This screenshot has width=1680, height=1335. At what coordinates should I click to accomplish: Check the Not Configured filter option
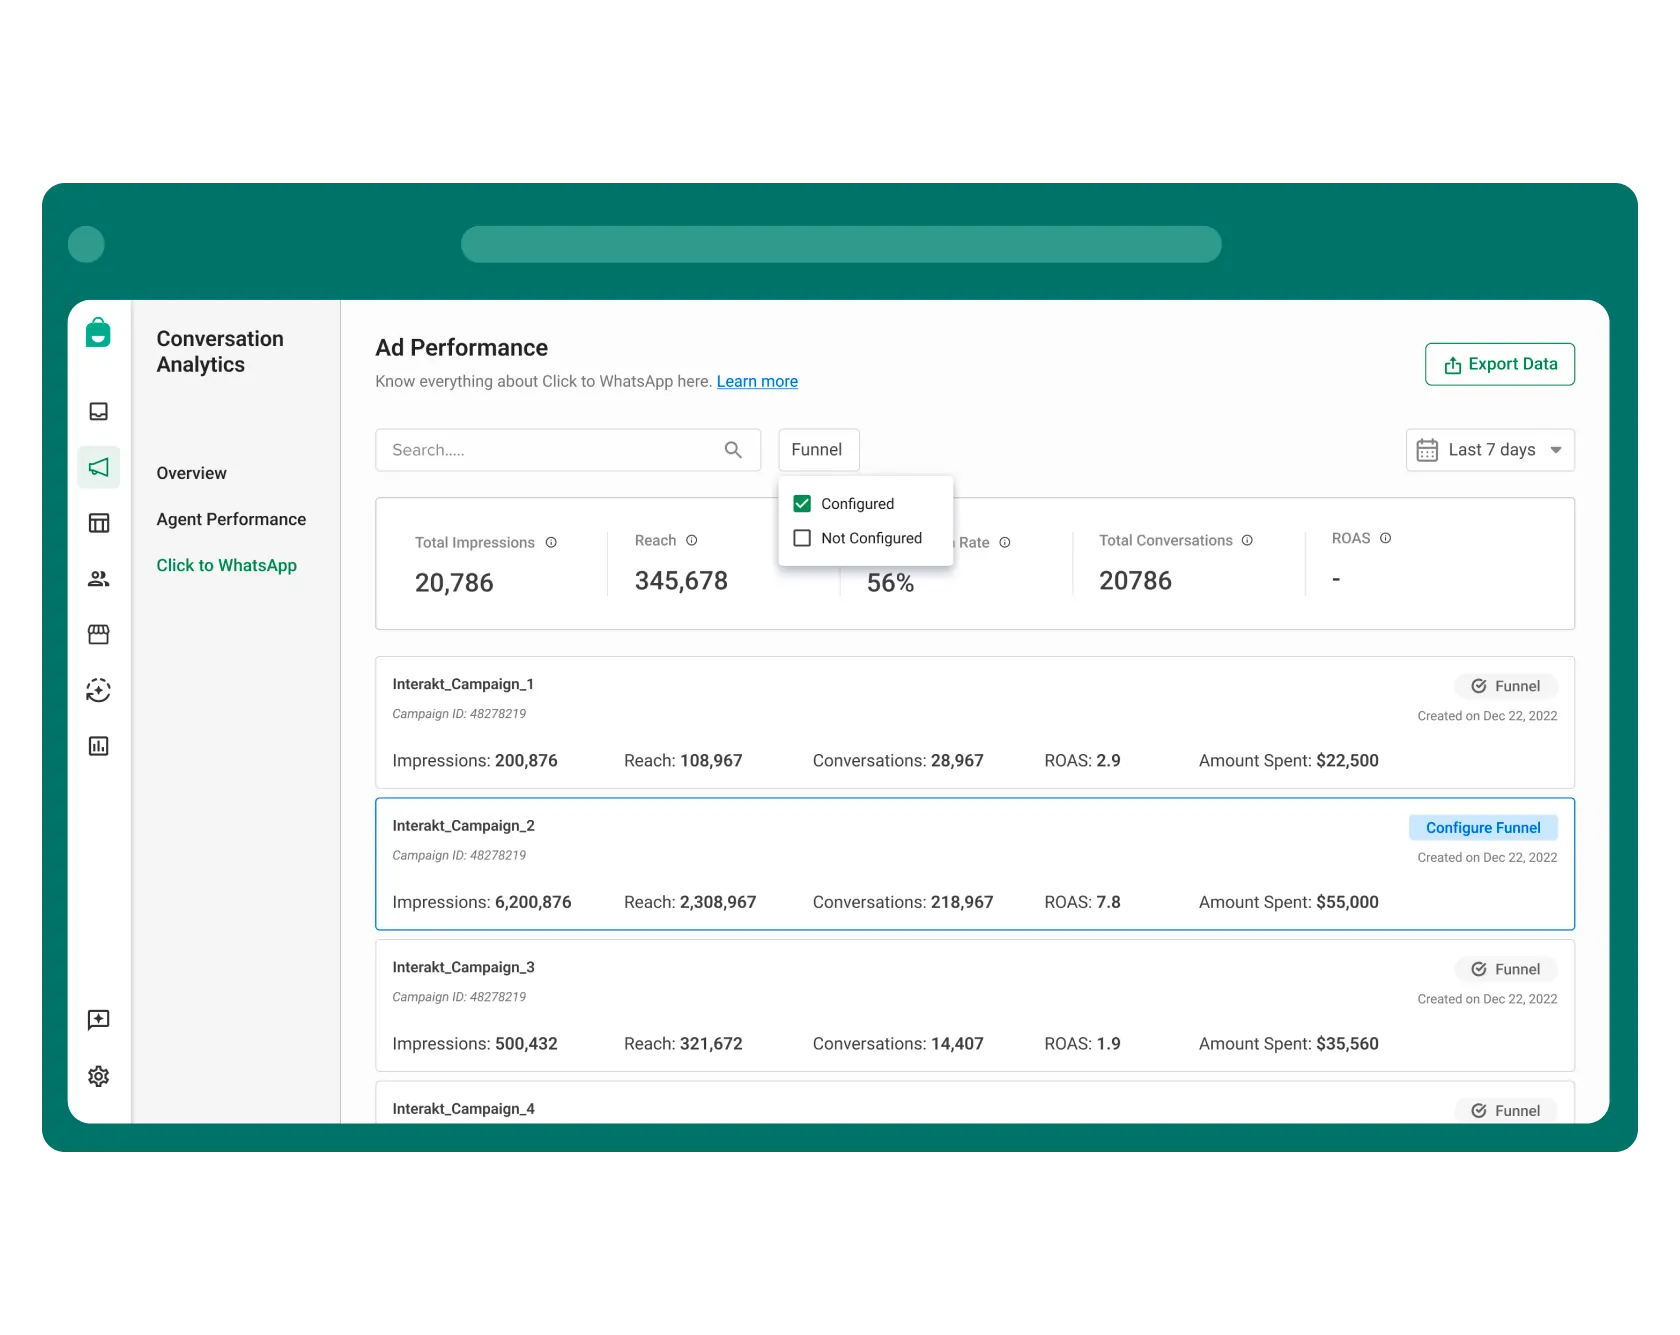[801, 538]
